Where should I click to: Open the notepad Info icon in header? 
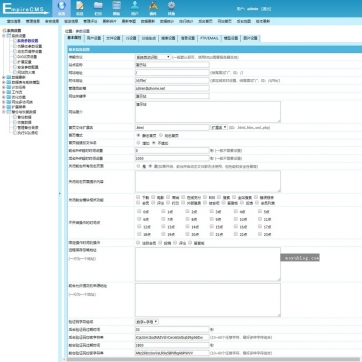[x=80, y=8]
